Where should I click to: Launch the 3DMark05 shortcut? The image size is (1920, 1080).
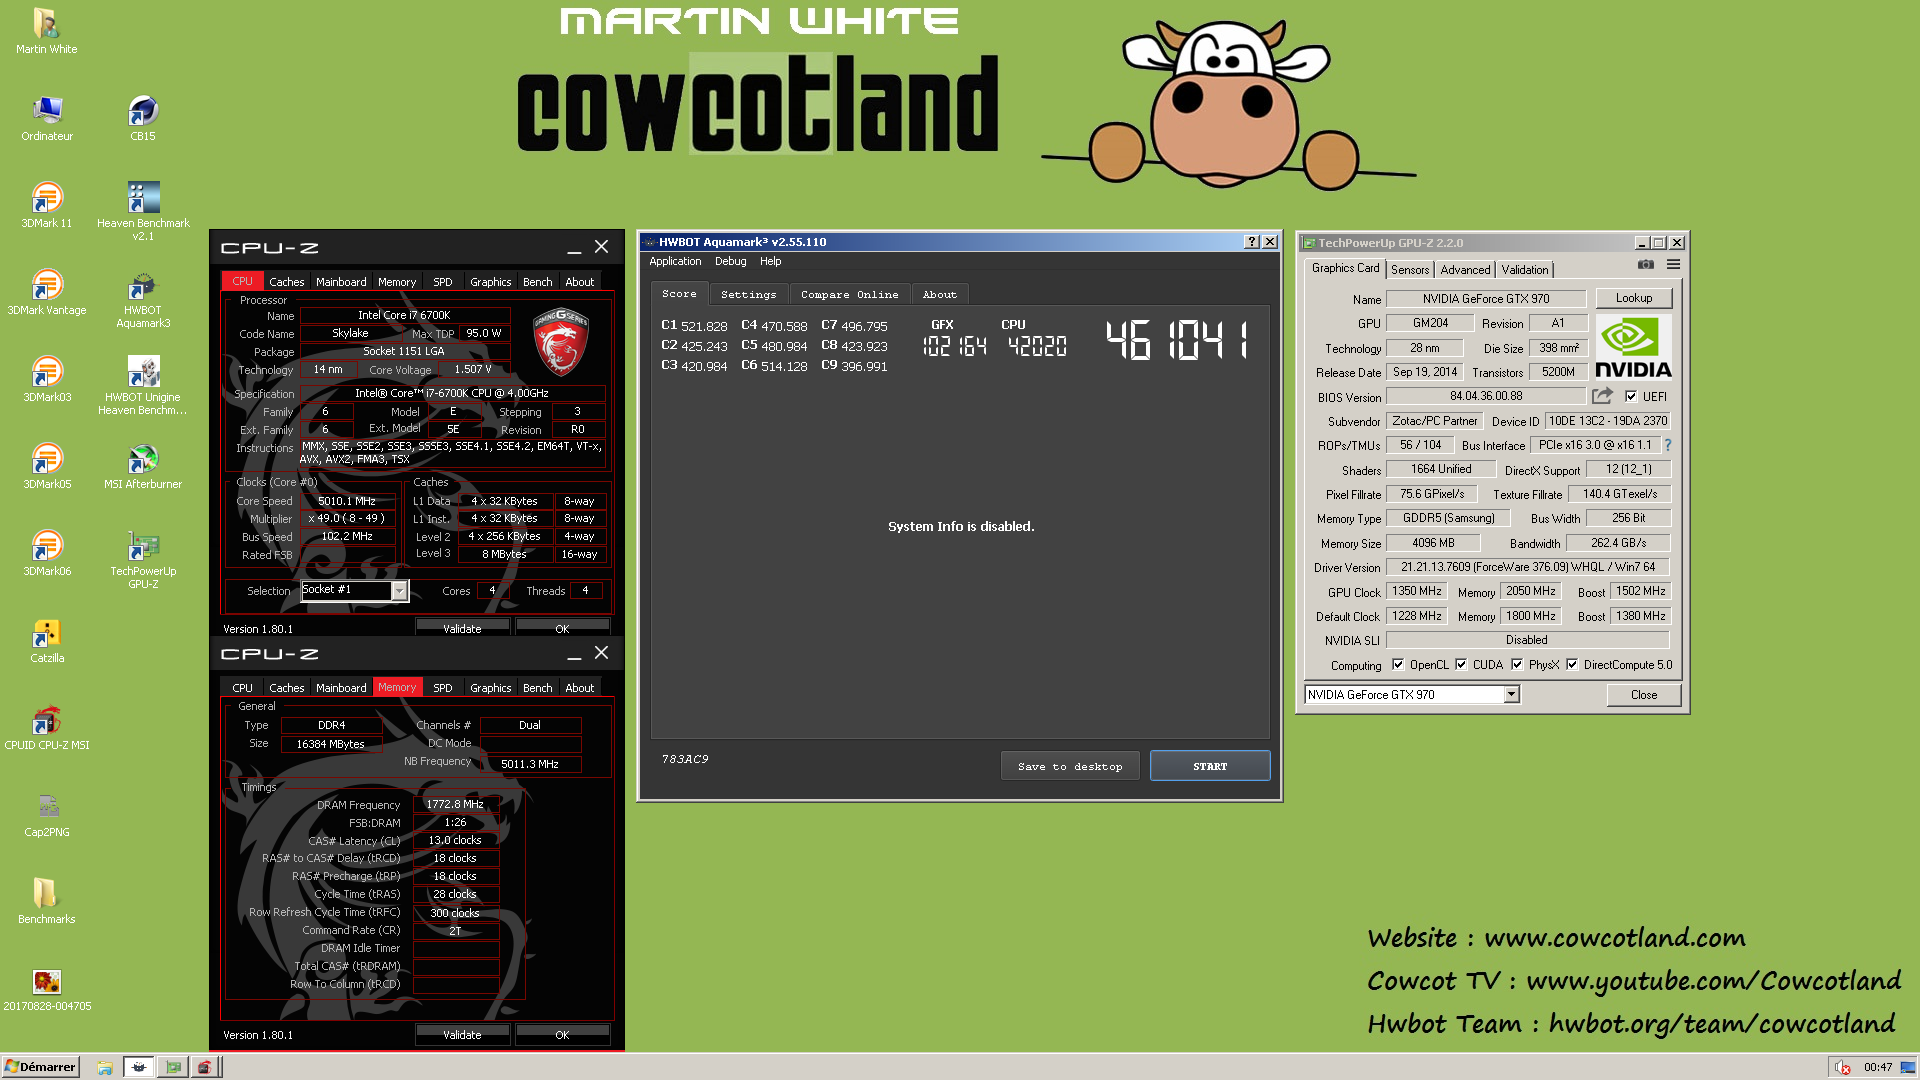coord(47,466)
